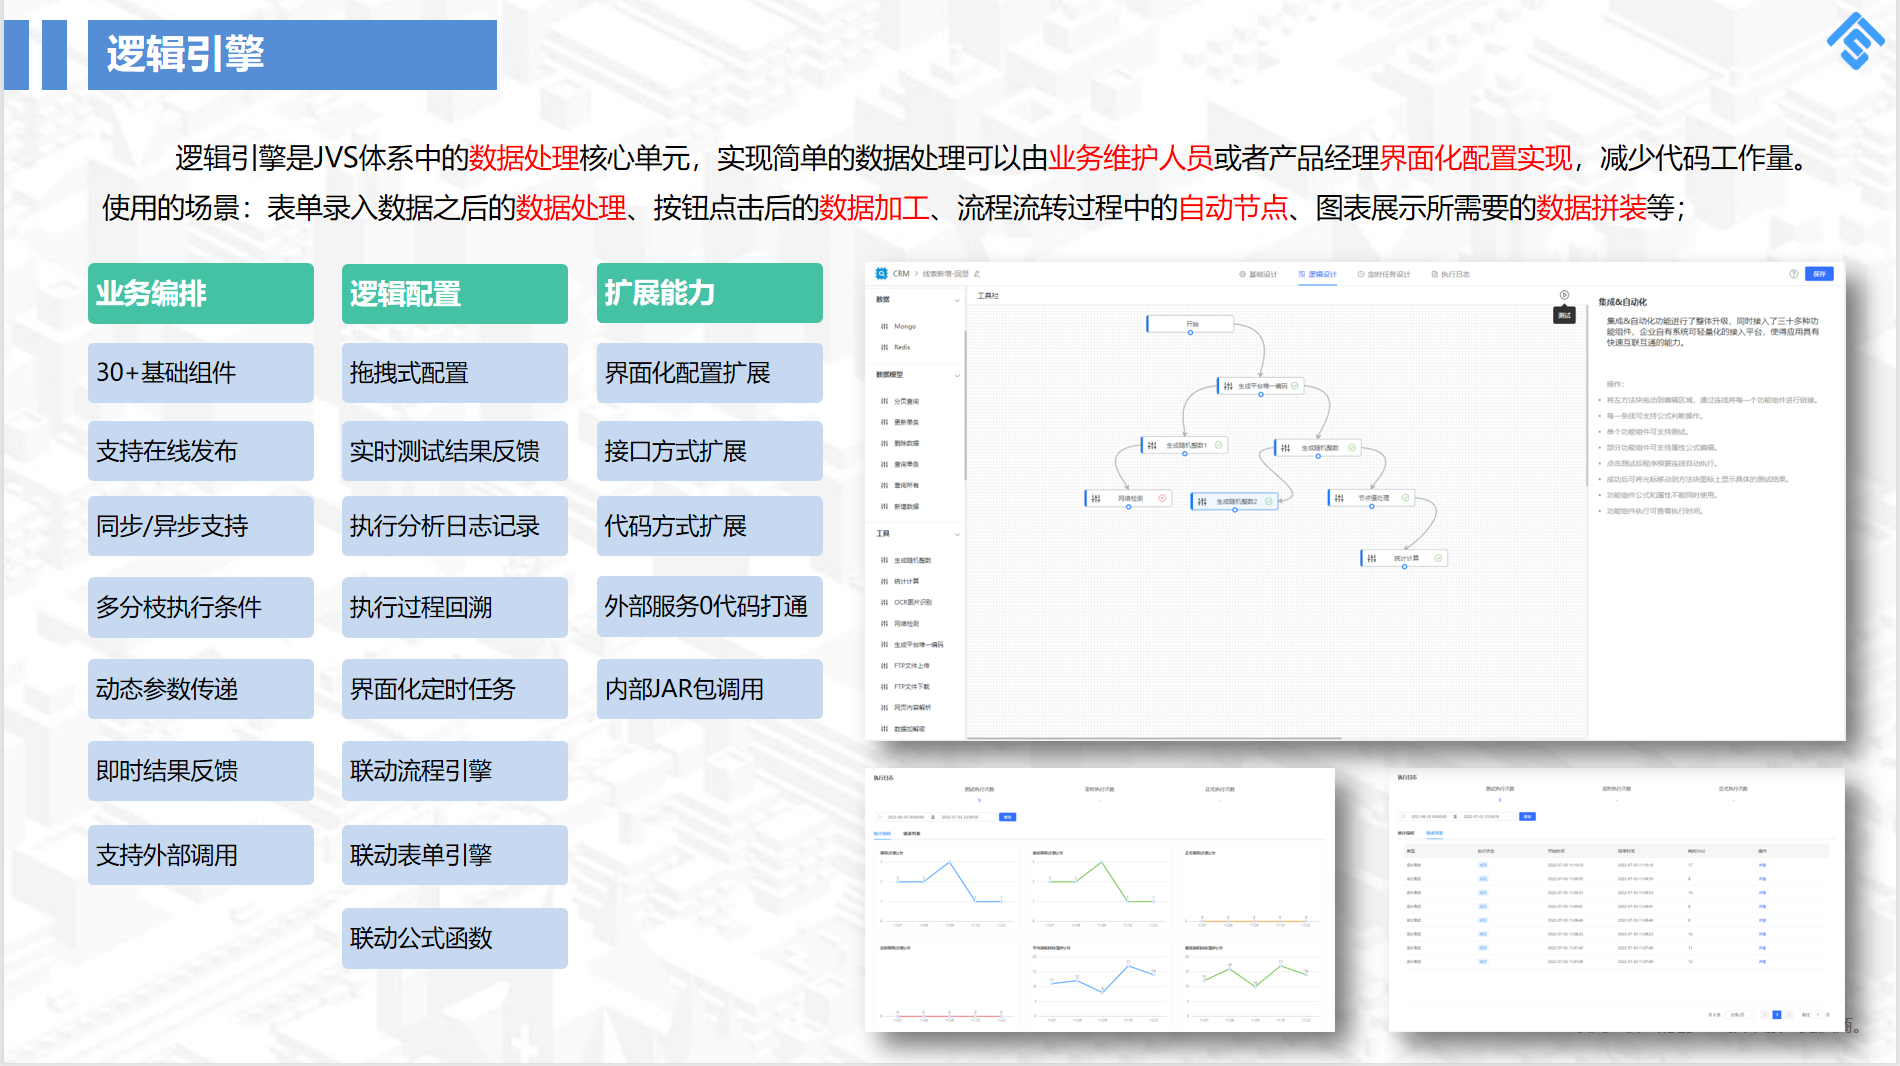Image resolution: width=1900 pixels, height=1066 pixels.
Task: Click the CRM app logo icon
Action: [881, 273]
